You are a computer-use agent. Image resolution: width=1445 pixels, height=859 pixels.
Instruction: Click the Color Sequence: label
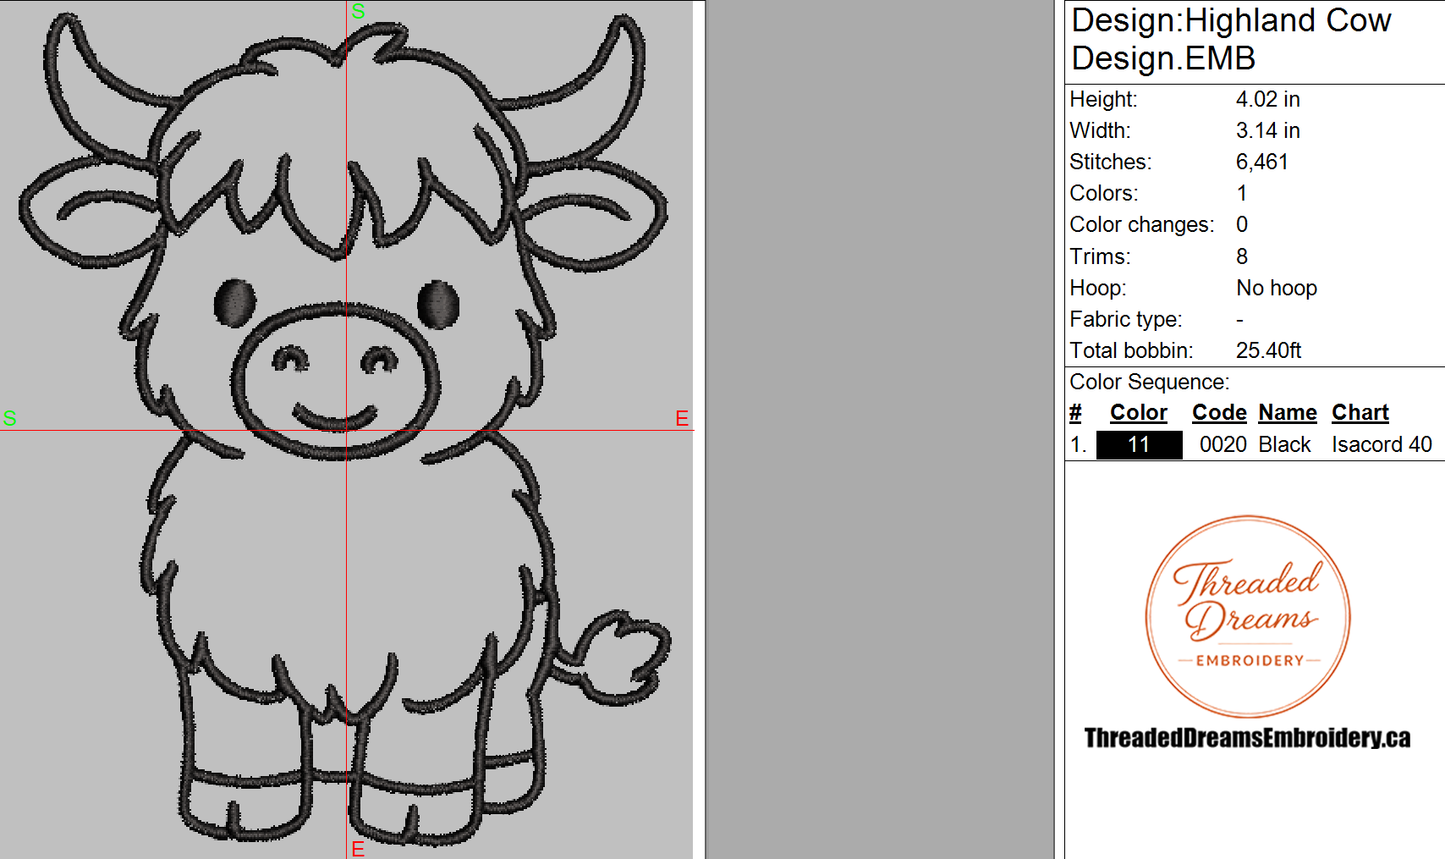point(1149,382)
